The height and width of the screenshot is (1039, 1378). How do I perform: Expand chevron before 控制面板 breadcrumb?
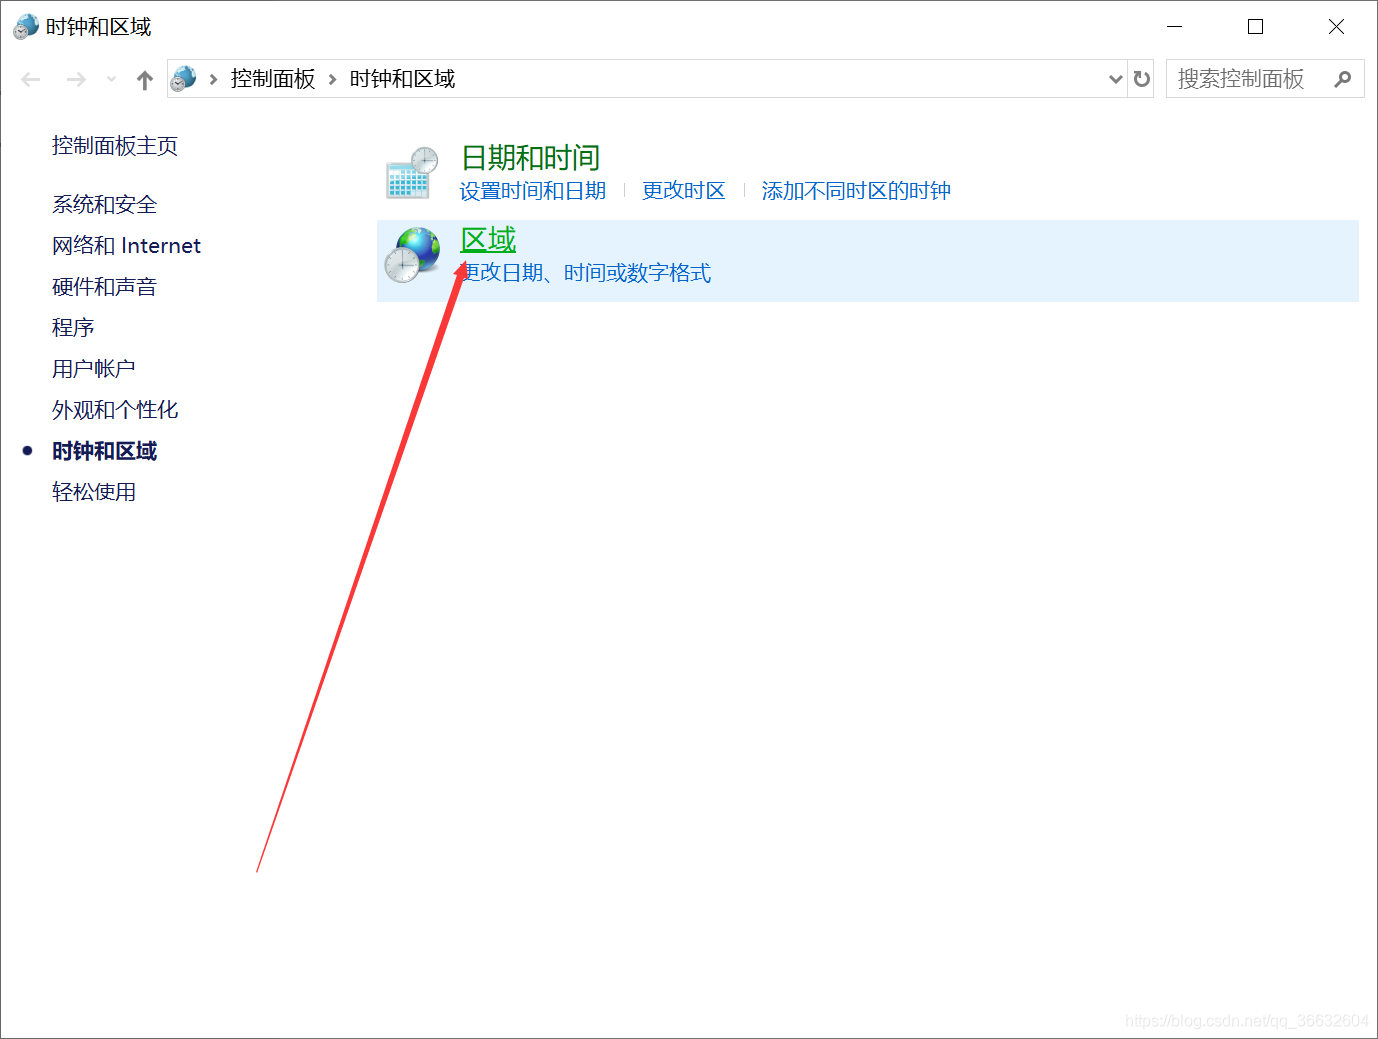pyautogui.click(x=214, y=79)
